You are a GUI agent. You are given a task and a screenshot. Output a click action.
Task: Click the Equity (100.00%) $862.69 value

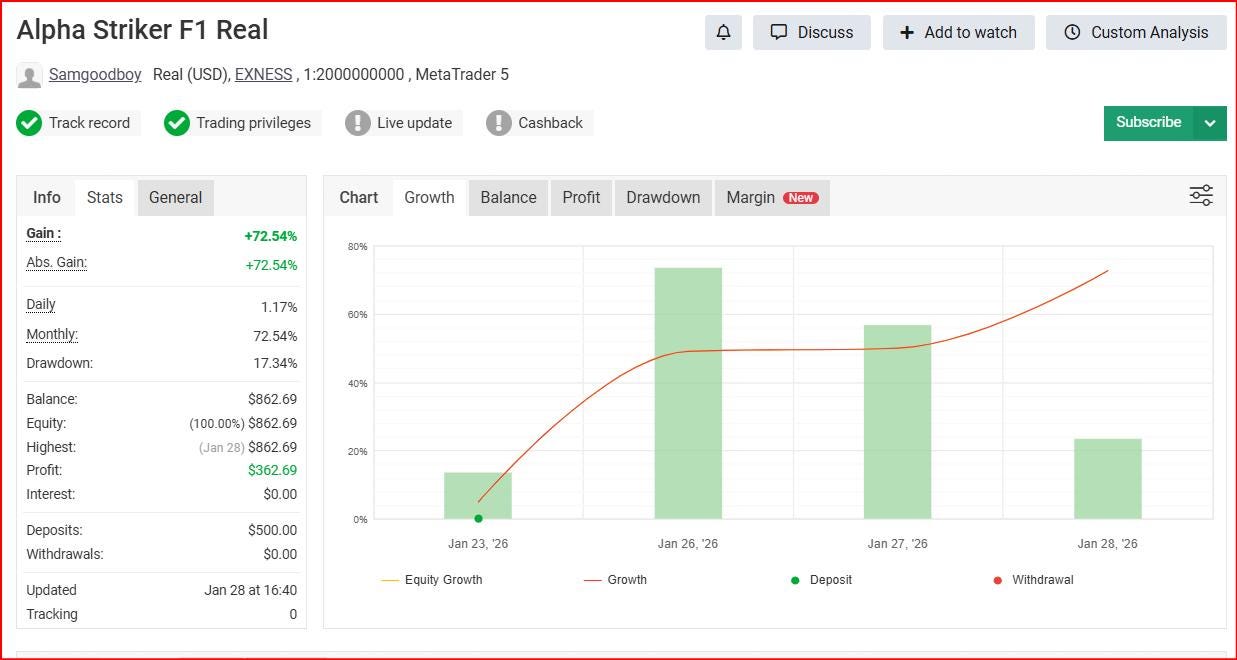(x=243, y=423)
